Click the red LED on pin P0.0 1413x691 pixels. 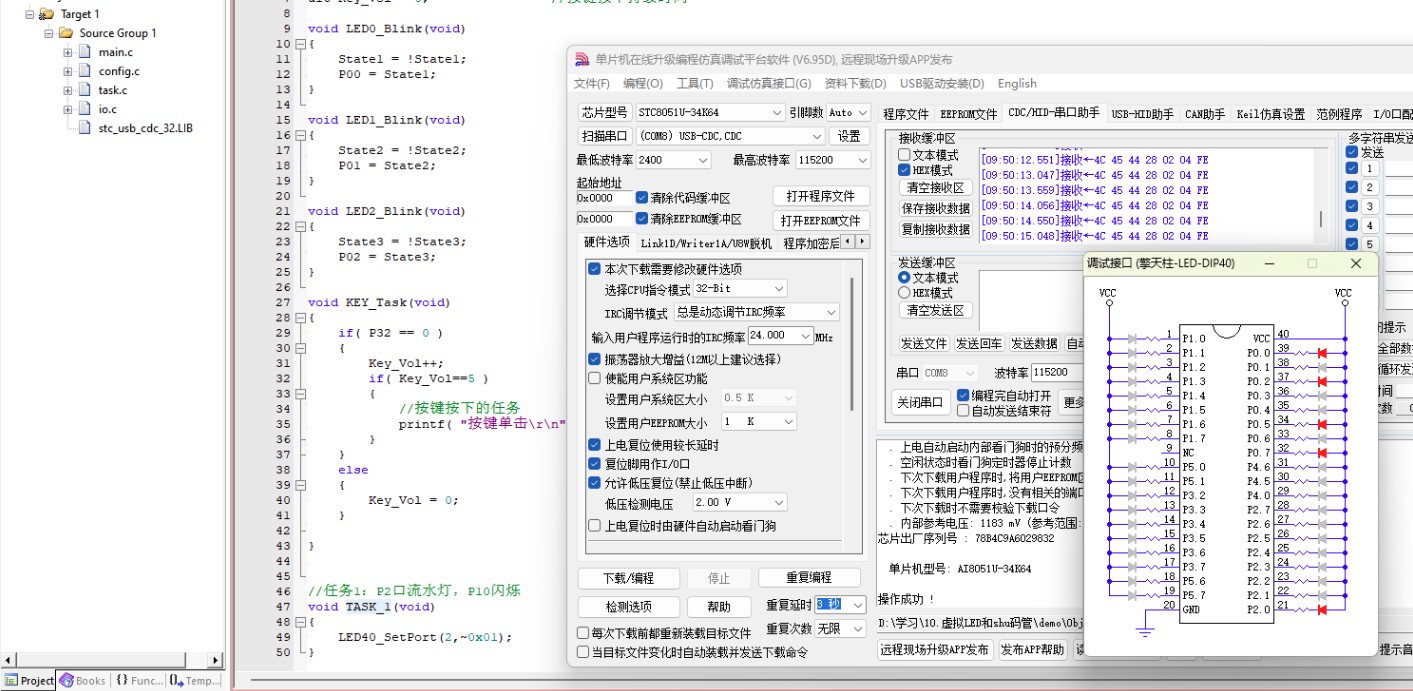(1321, 353)
